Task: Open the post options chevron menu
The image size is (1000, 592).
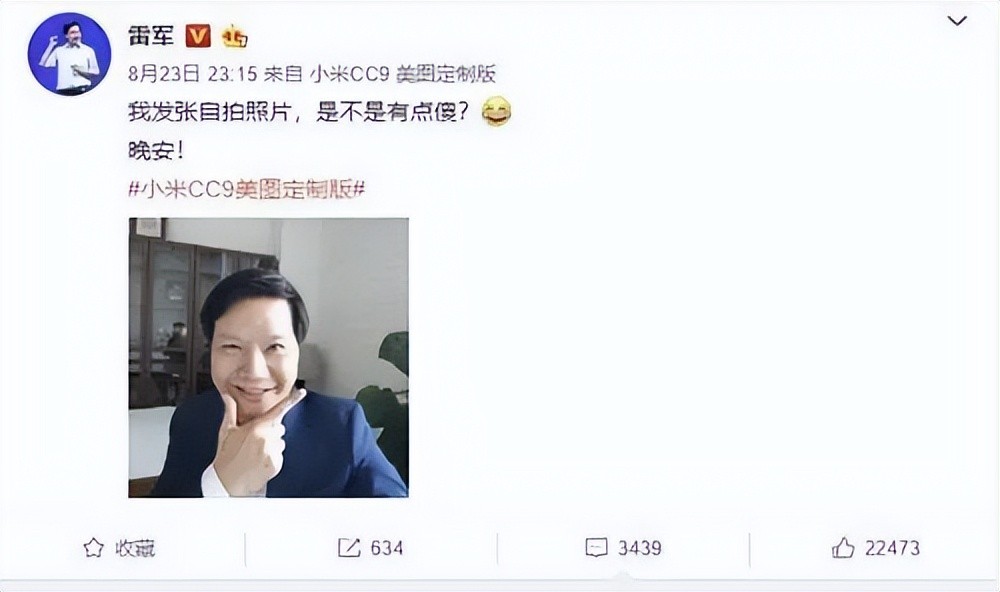Action: pos(957,21)
